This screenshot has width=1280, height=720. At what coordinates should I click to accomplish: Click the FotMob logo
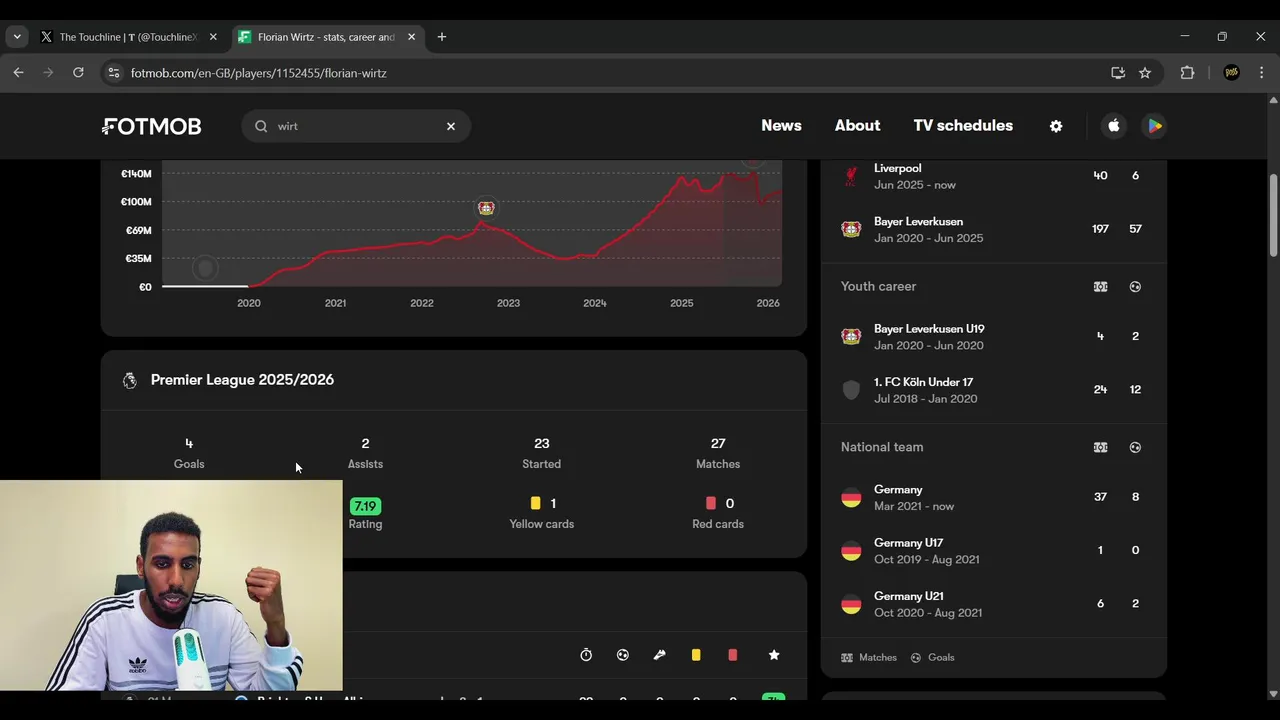pyautogui.click(x=152, y=126)
